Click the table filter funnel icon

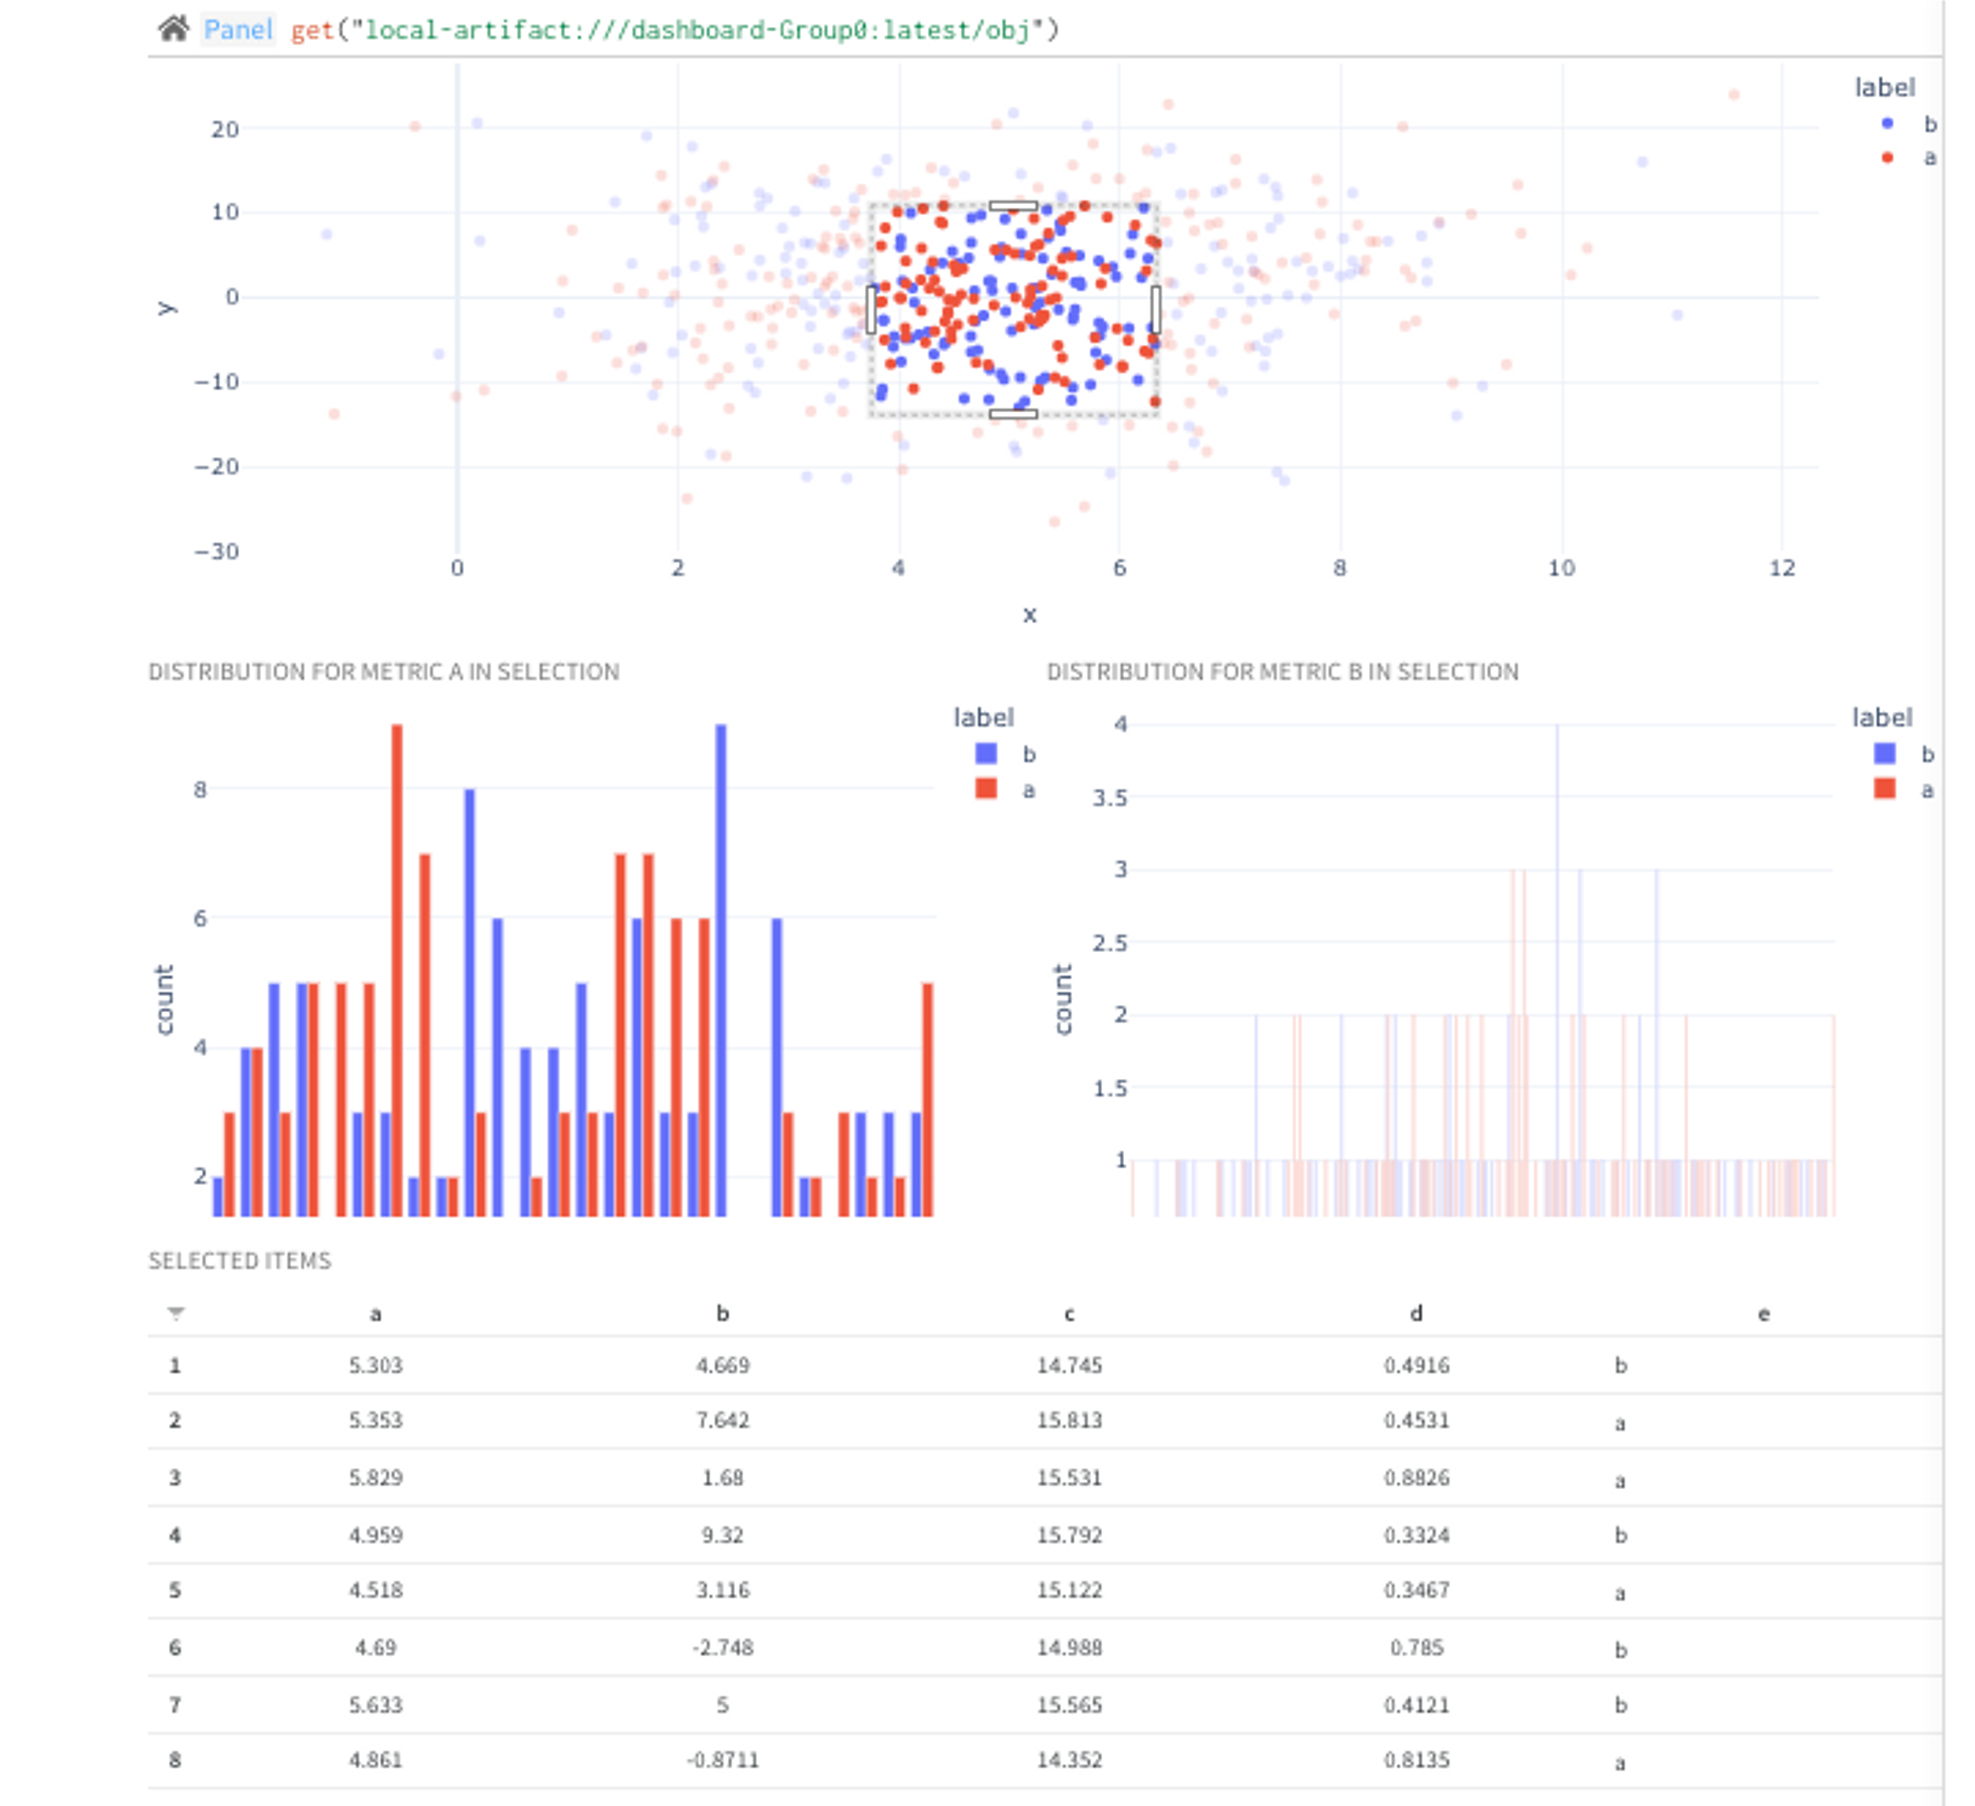click(176, 1312)
